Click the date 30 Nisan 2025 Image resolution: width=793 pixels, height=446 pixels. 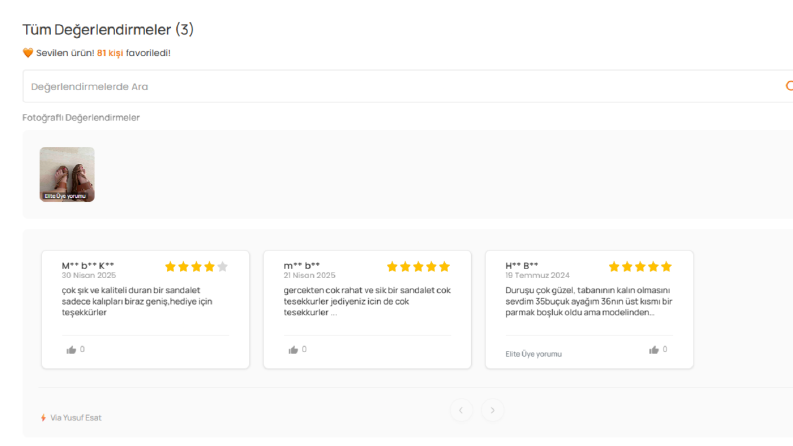point(89,275)
